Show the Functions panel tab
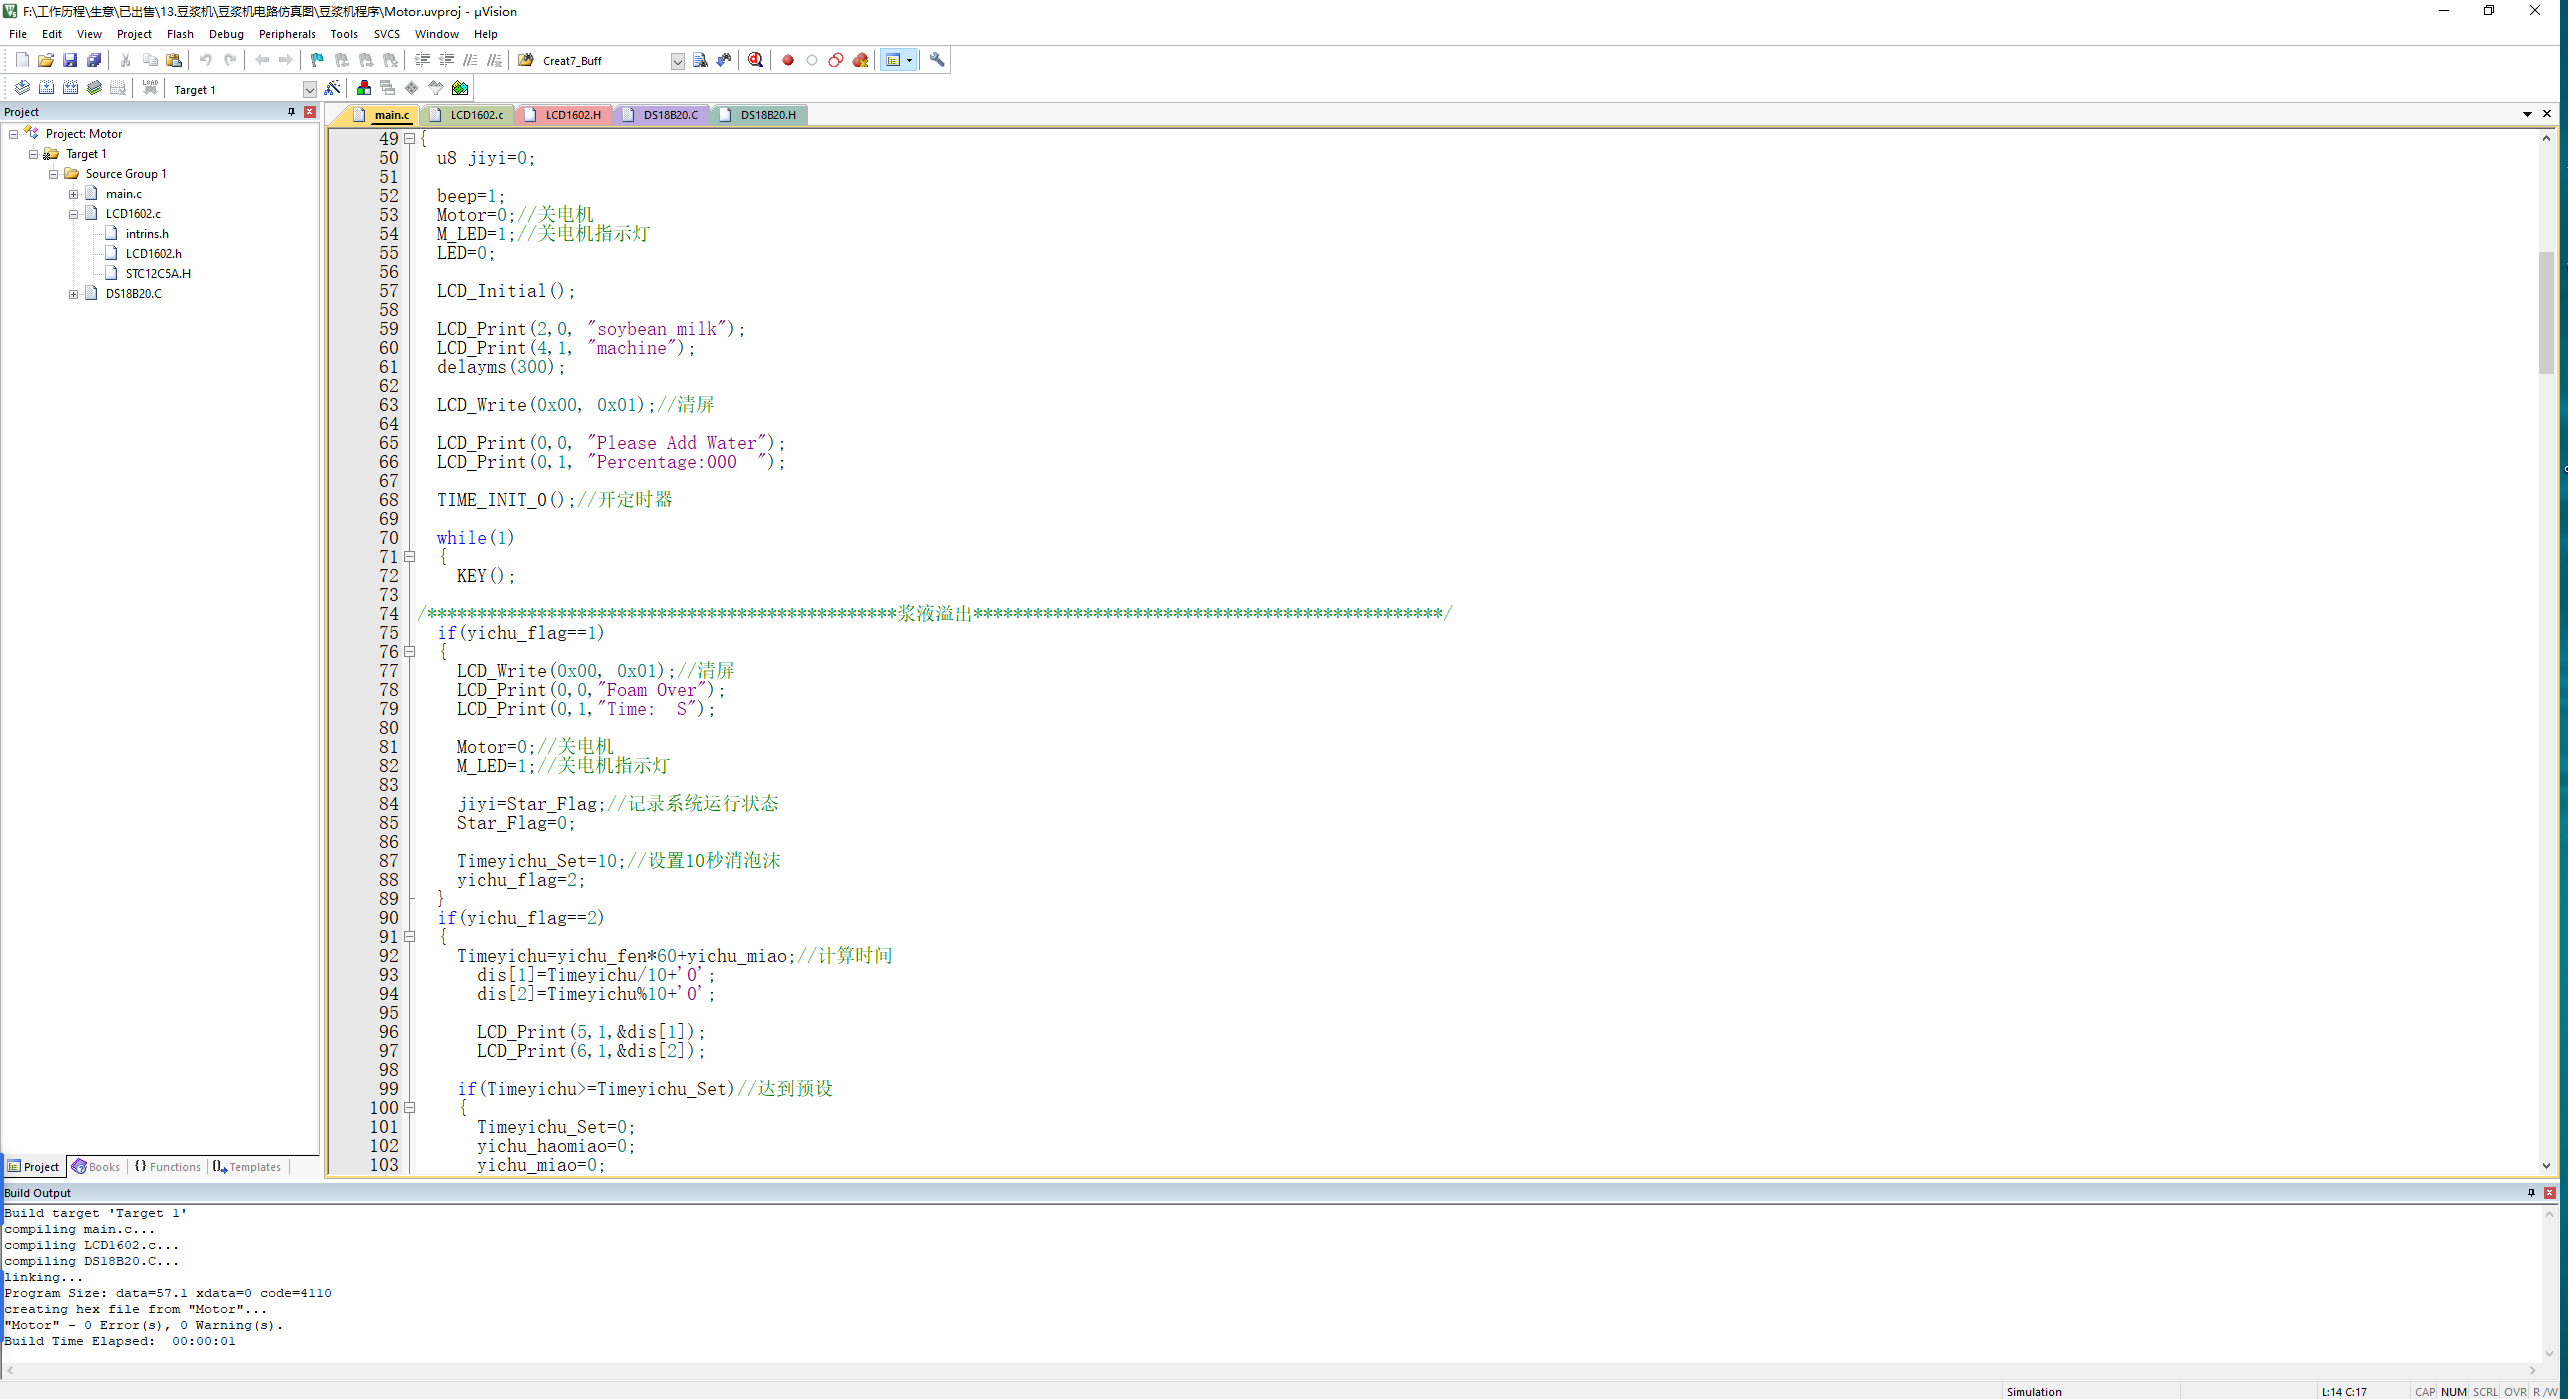Viewport: 2568px width, 1399px height. [x=167, y=1167]
